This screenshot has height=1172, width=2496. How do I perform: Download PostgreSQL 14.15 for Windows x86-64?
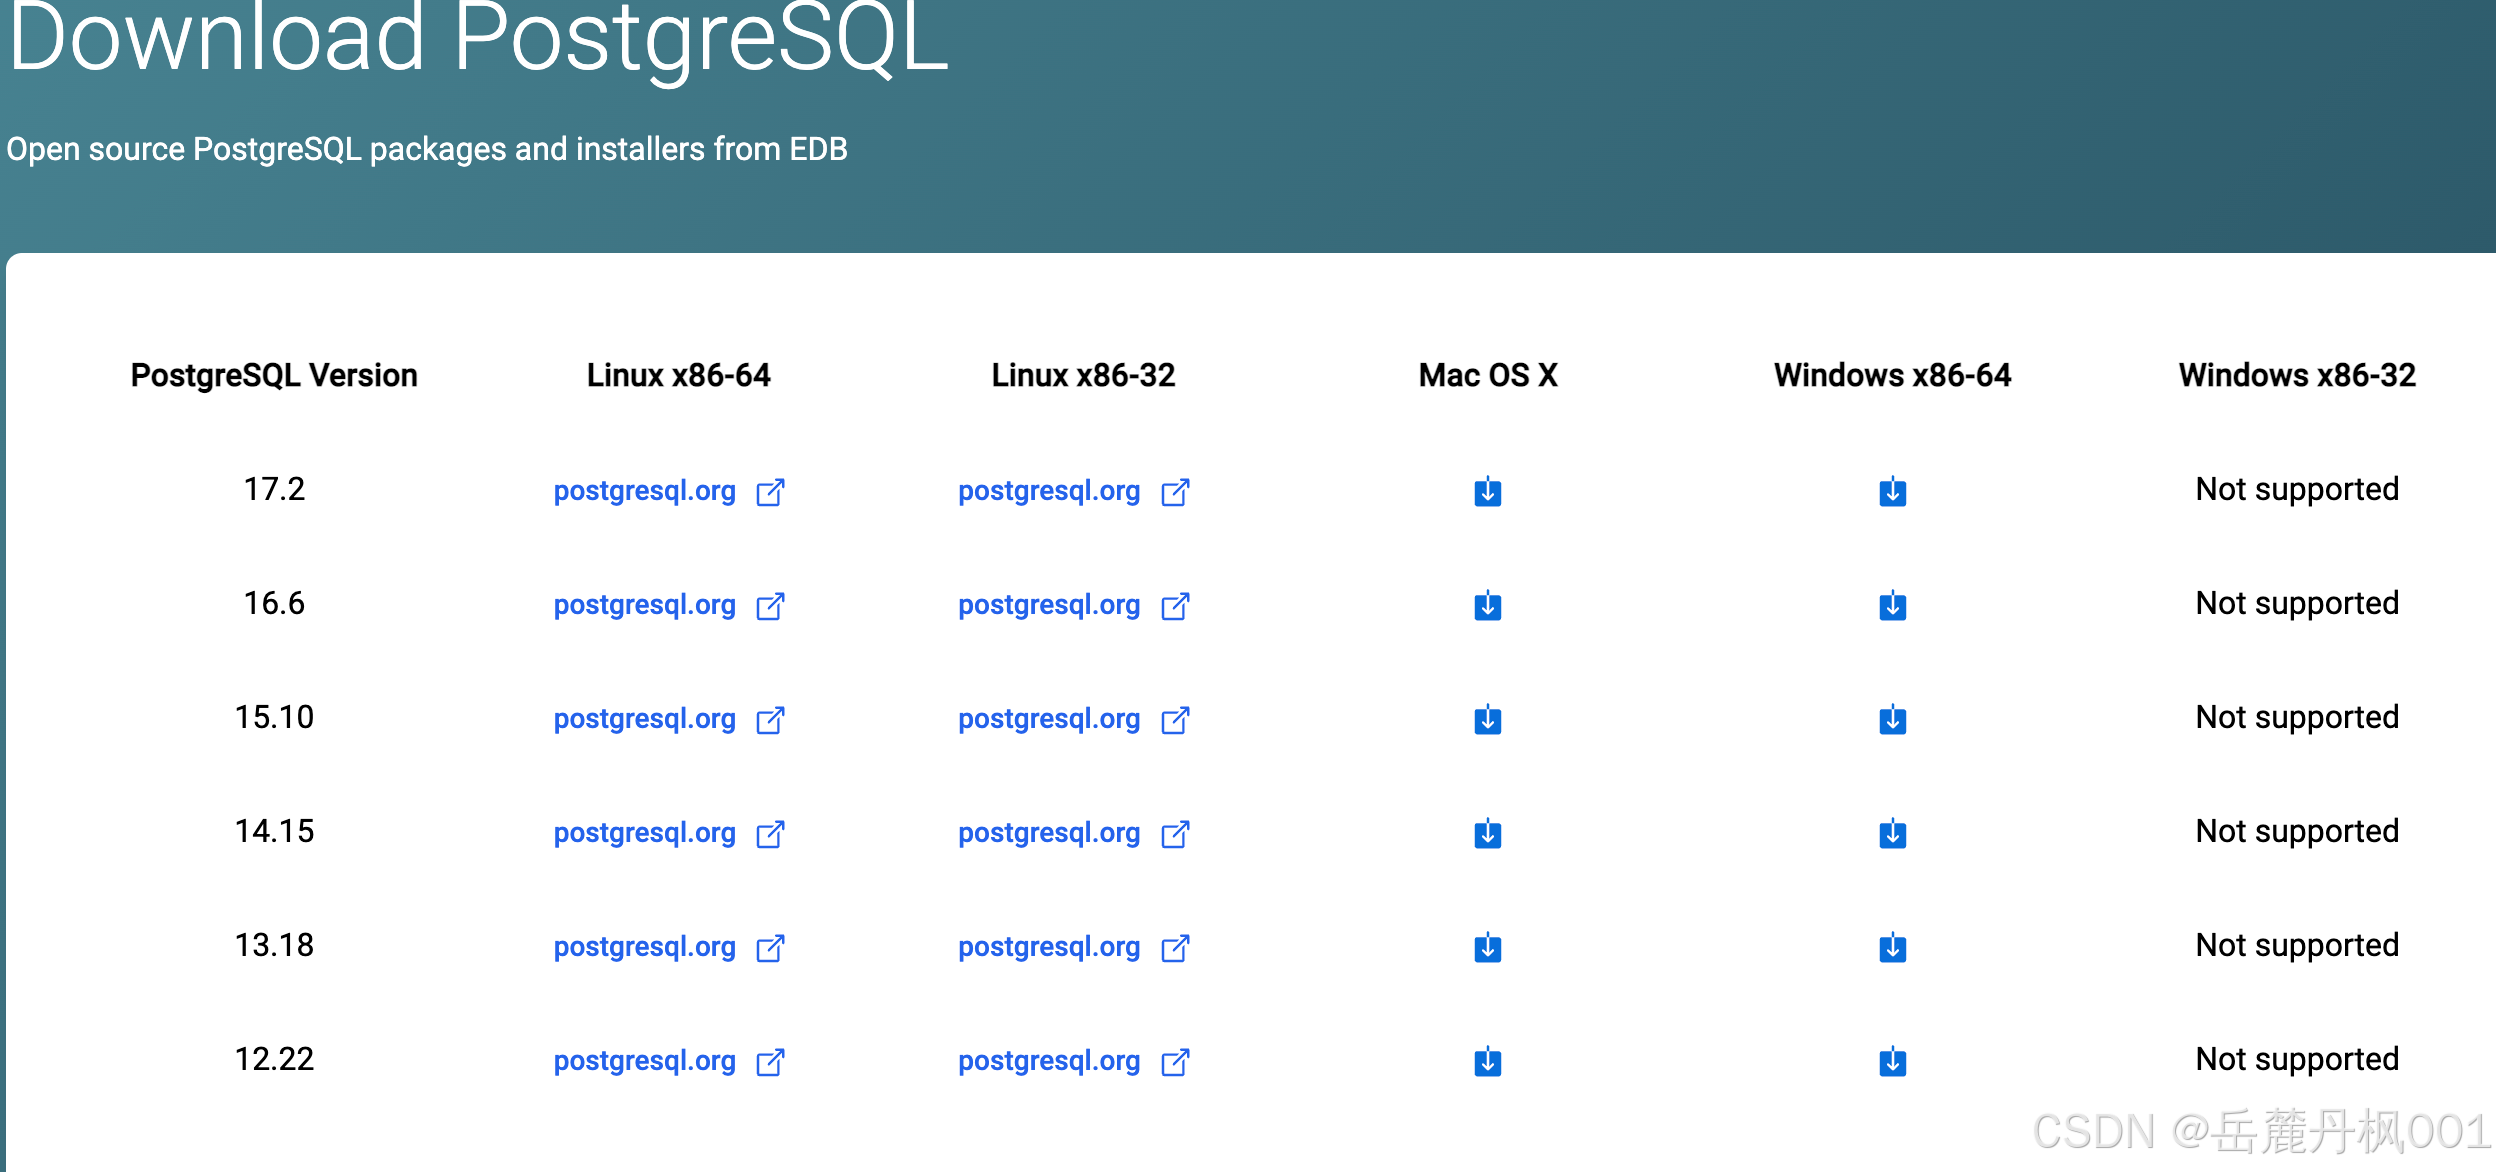click(x=1892, y=833)
